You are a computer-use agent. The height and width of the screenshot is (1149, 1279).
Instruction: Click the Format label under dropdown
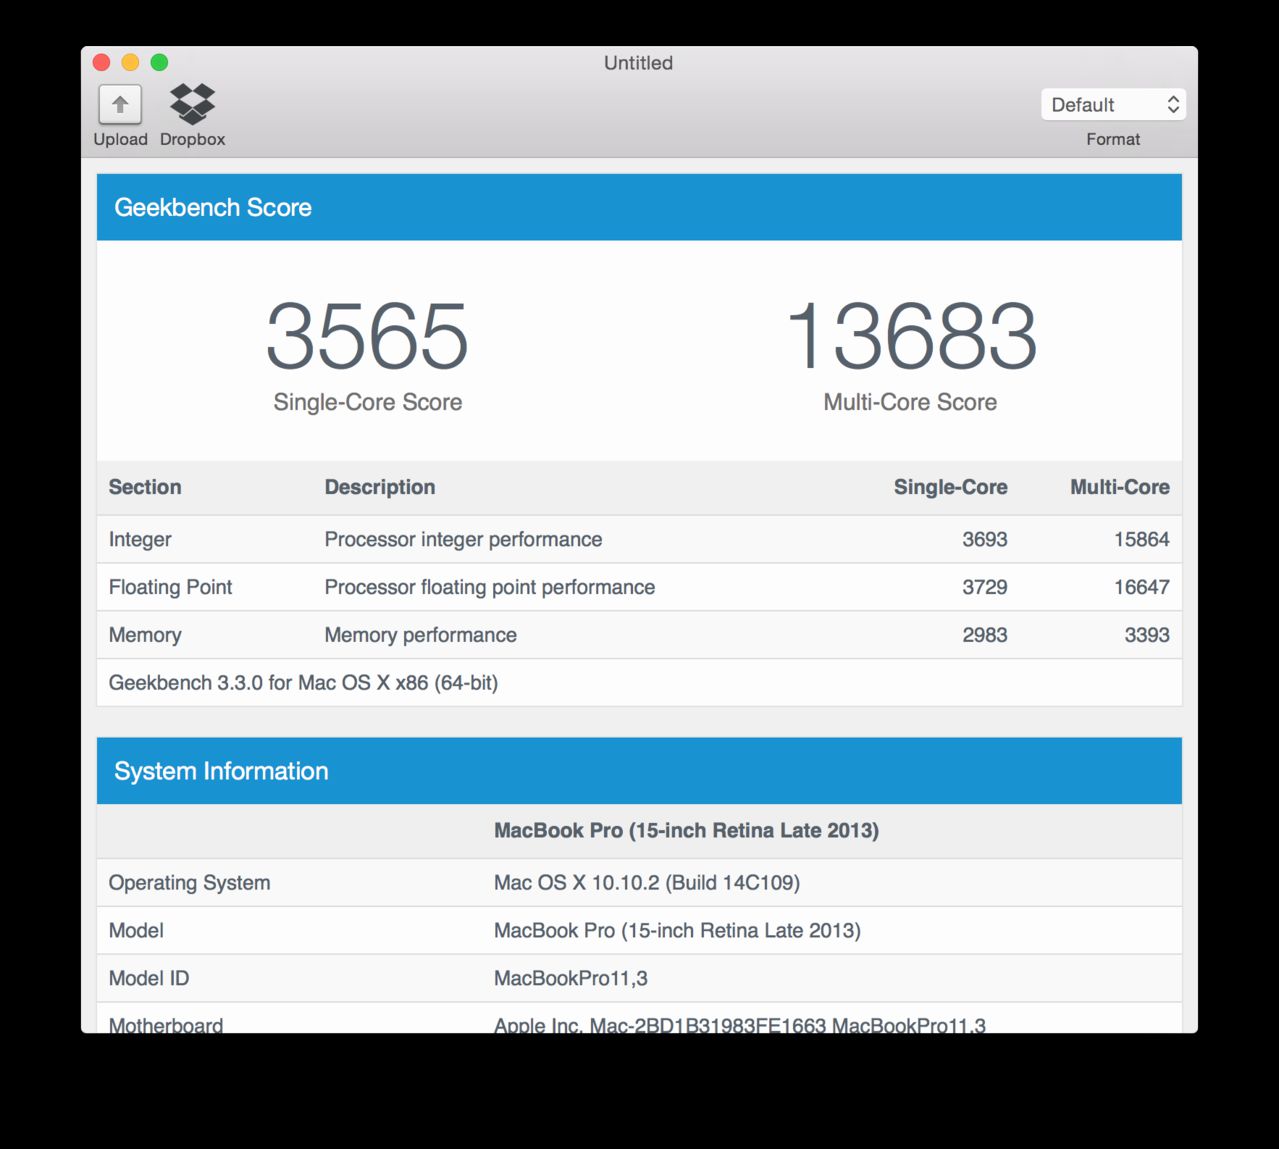1113,139
